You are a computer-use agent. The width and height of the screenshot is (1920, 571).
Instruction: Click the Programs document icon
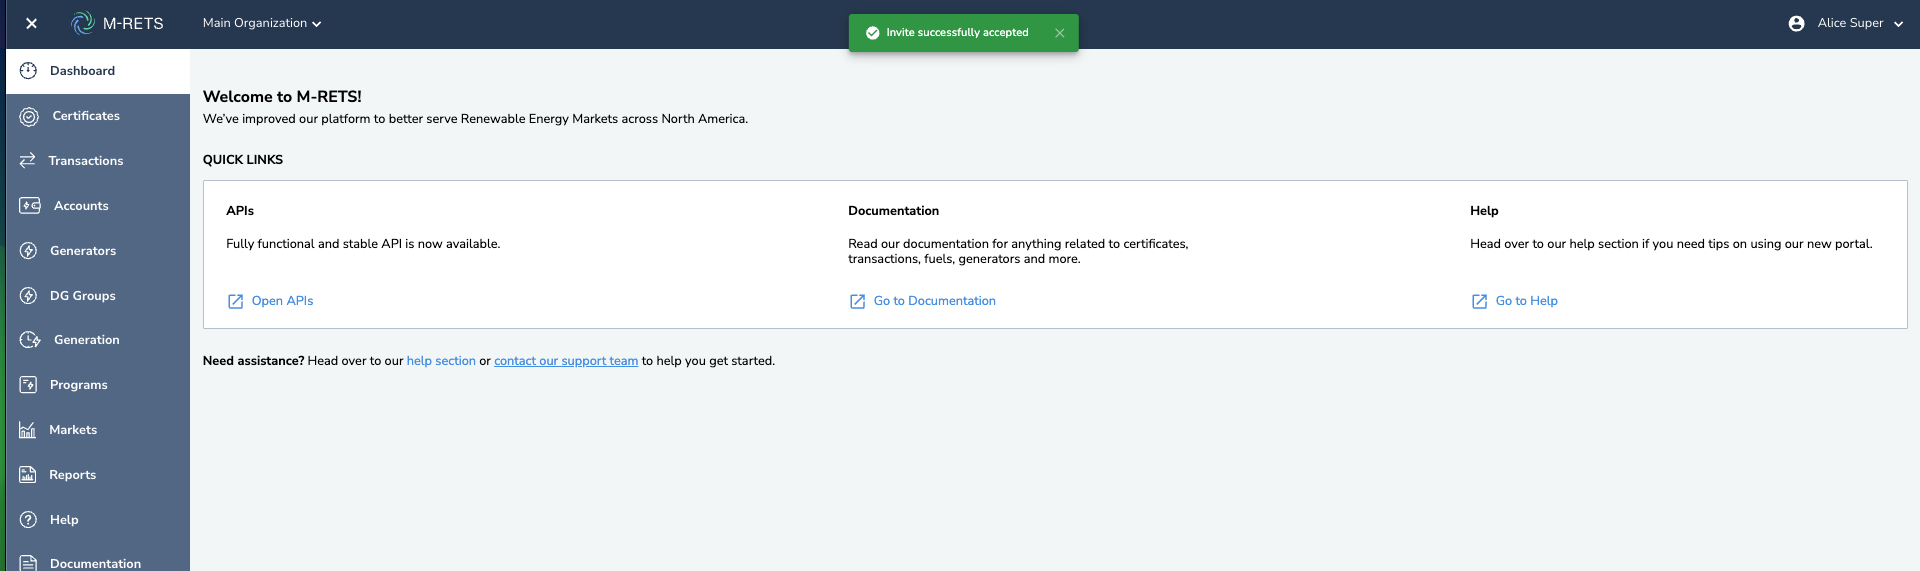click(x=28, y=385)
